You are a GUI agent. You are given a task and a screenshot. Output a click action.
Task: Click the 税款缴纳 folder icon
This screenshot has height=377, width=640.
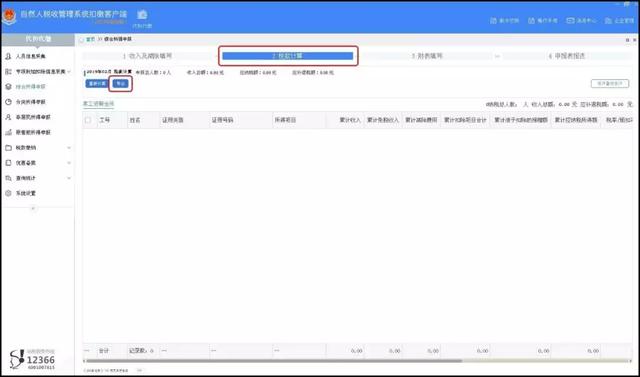tap(8, 148)
